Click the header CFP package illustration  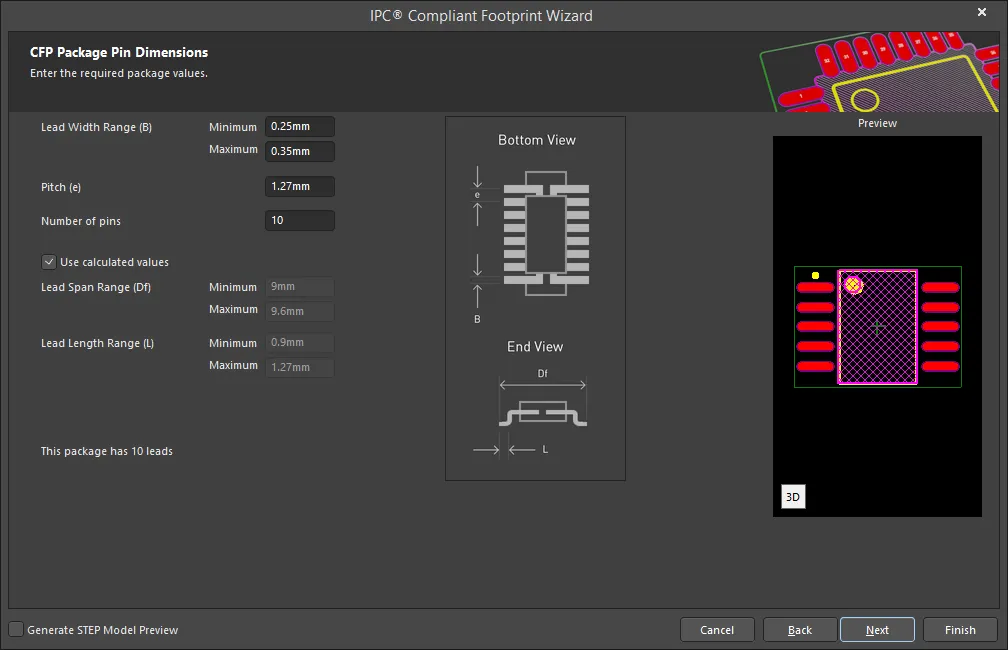point(879,71)
